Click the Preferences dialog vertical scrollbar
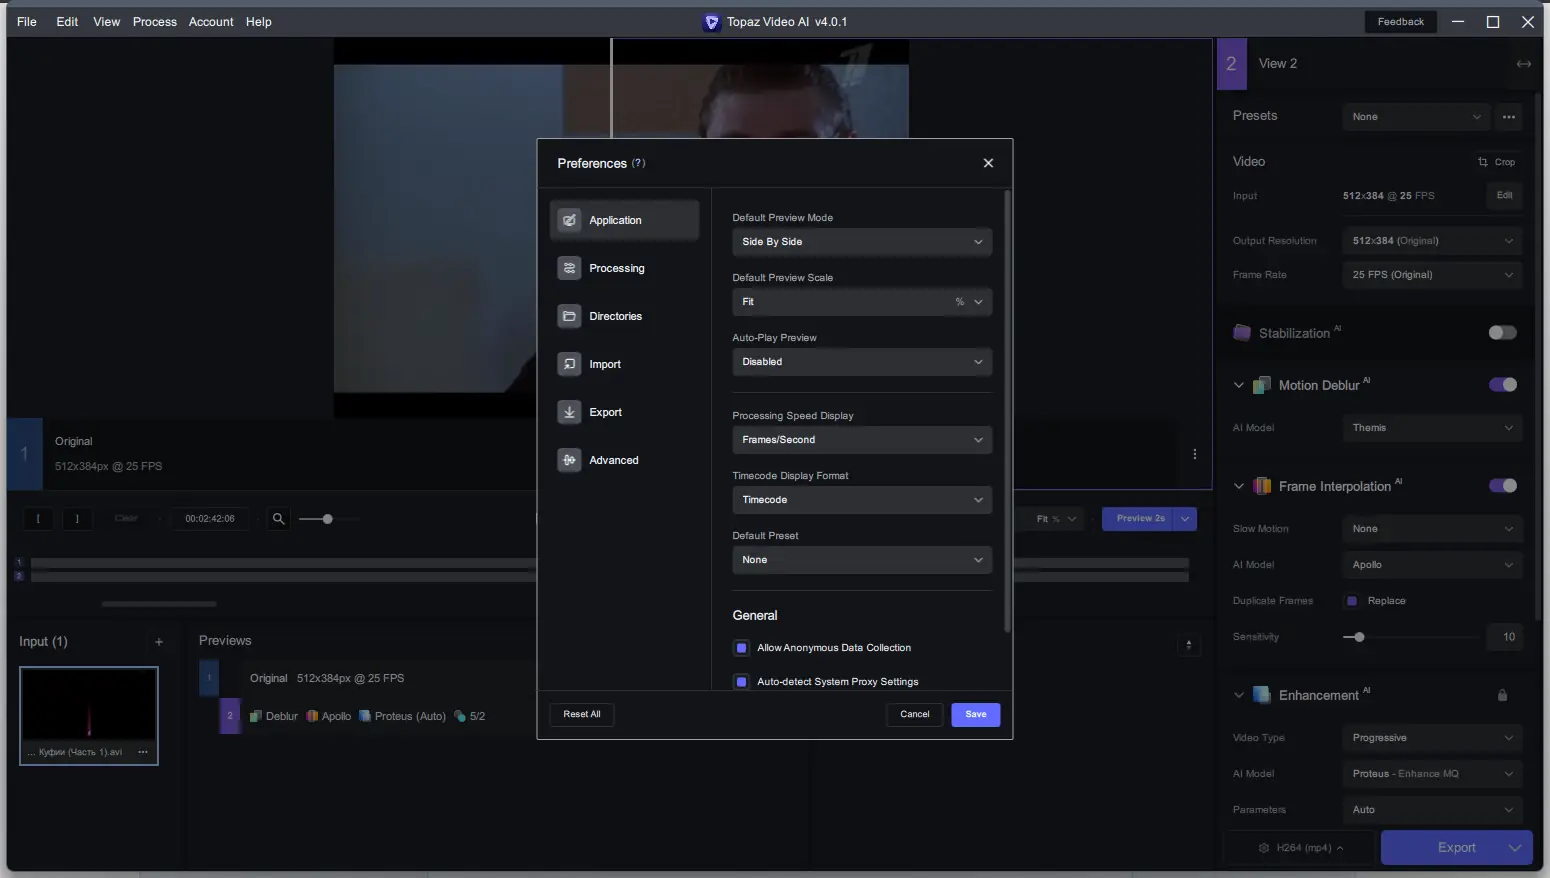 point(1007,412)
